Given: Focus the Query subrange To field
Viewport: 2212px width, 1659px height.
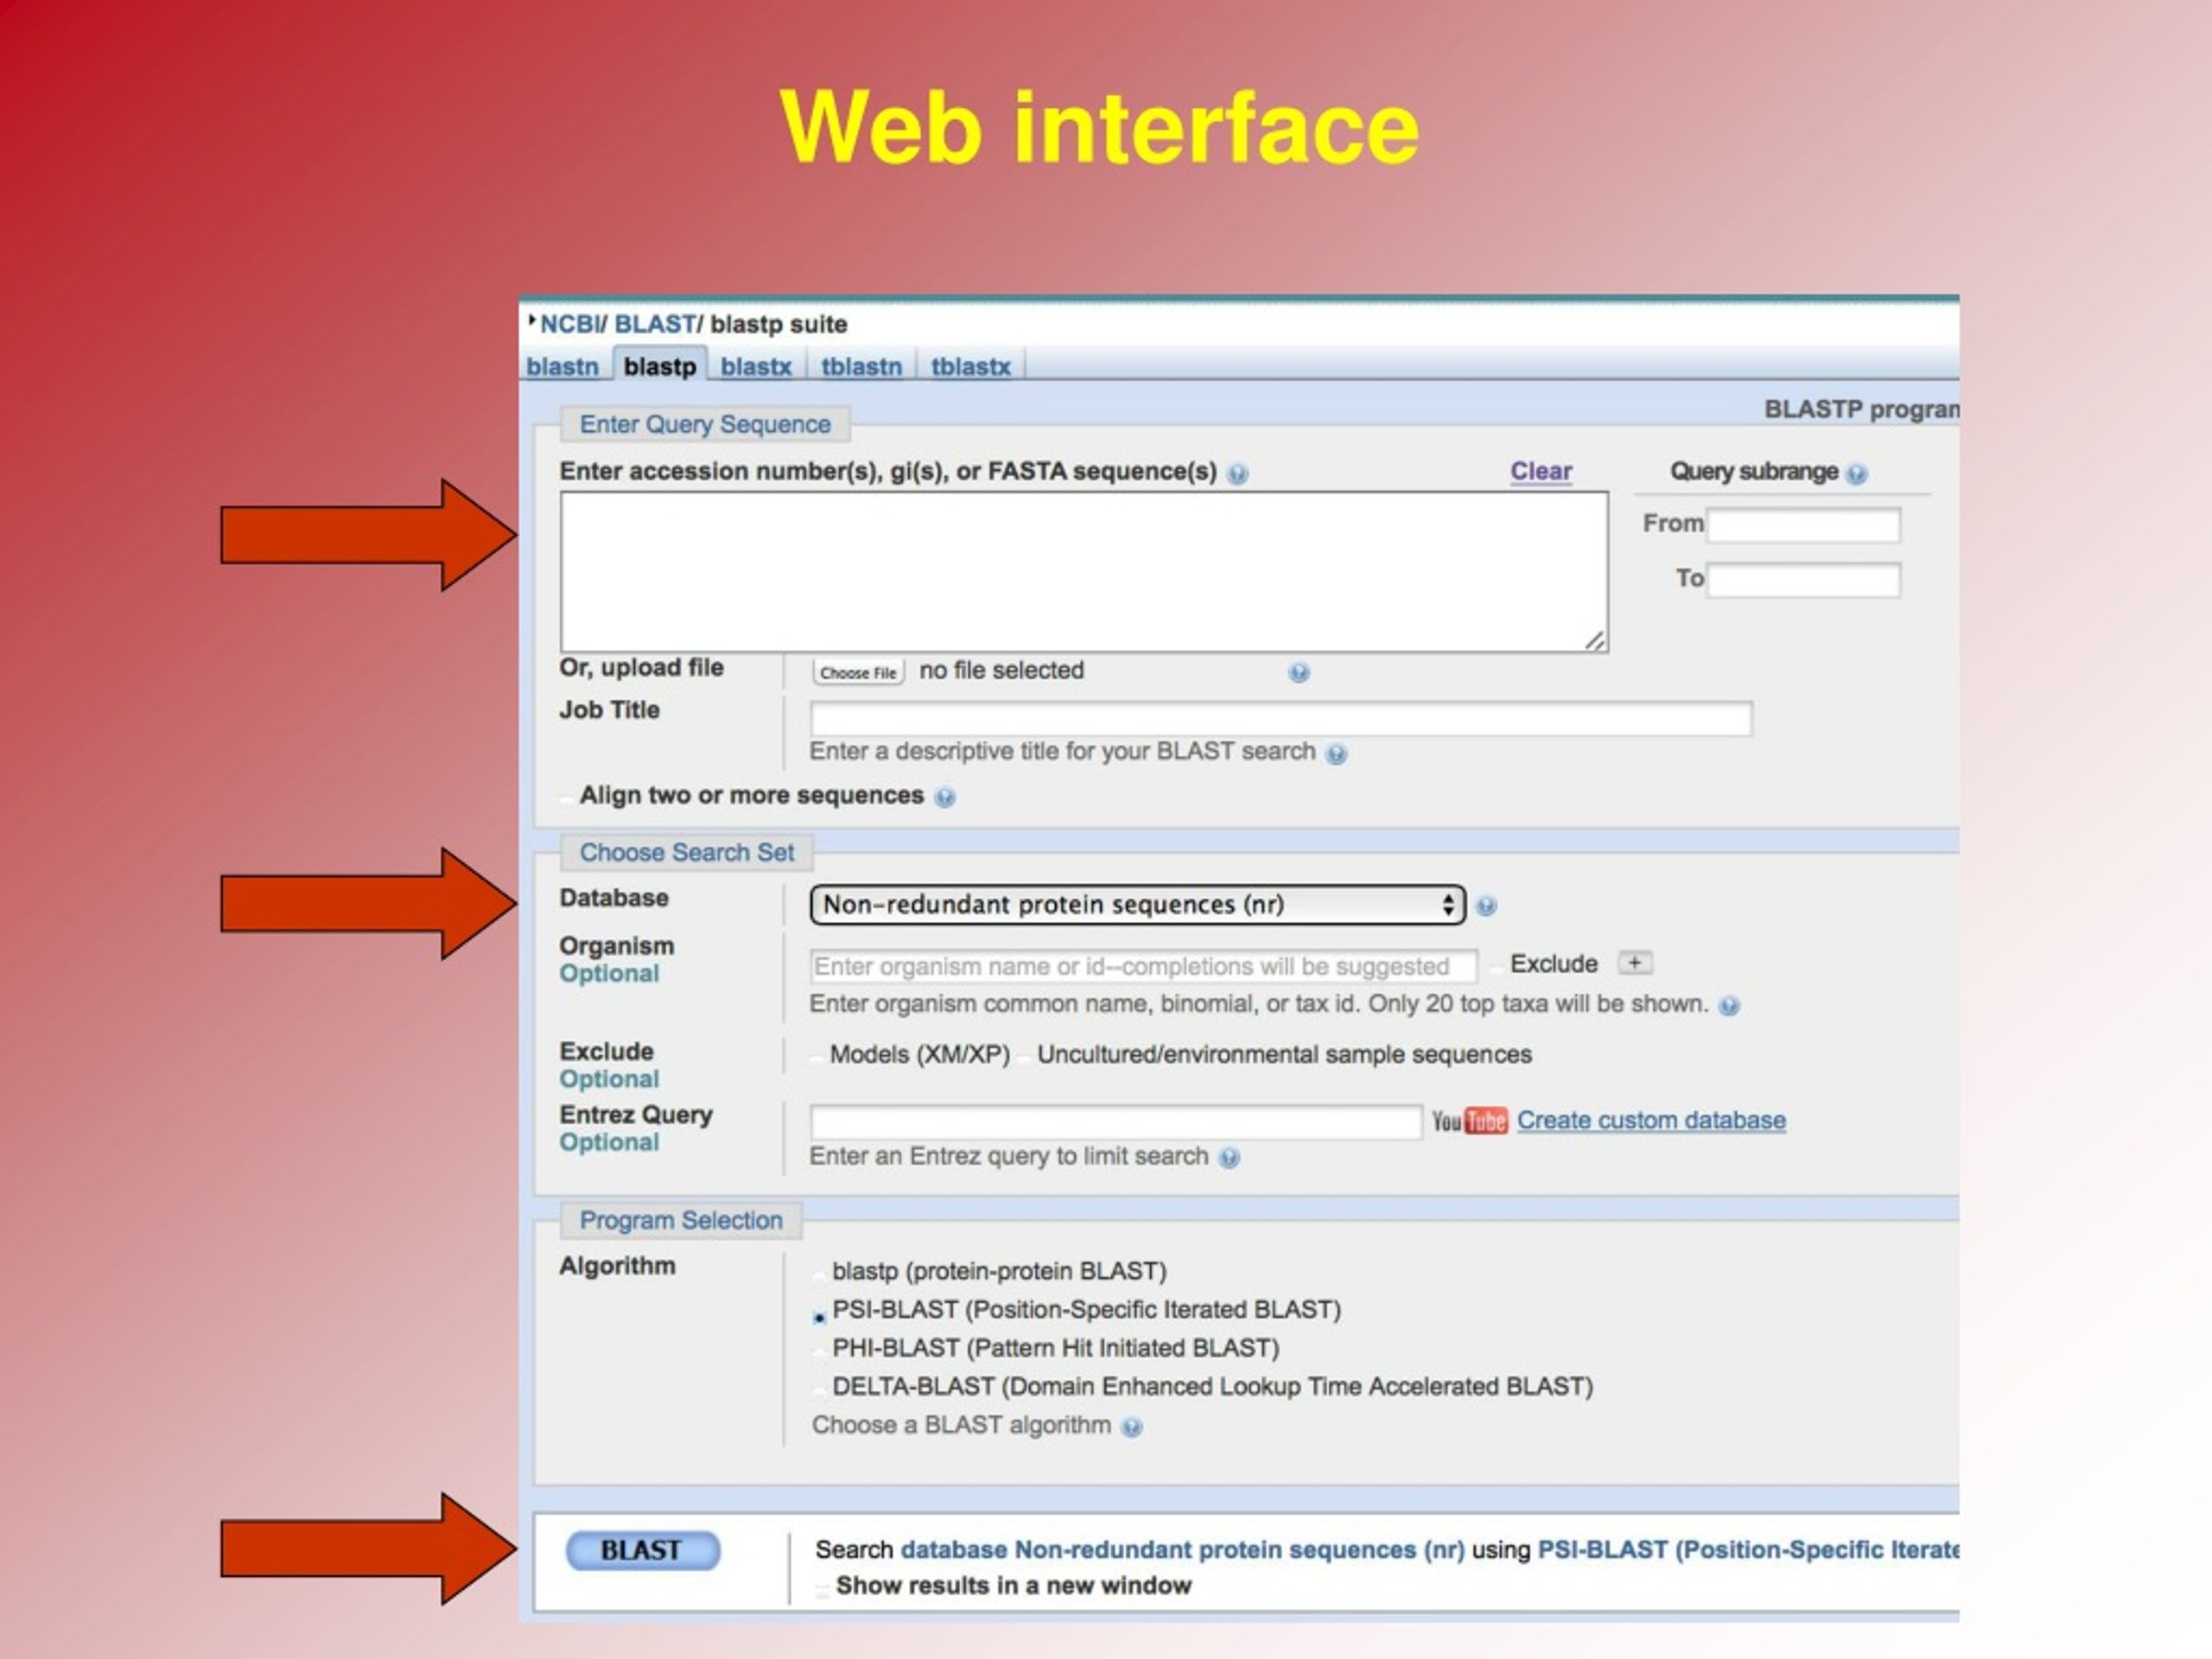Looking at the screenshot, I should click(x=1803, y=580).
